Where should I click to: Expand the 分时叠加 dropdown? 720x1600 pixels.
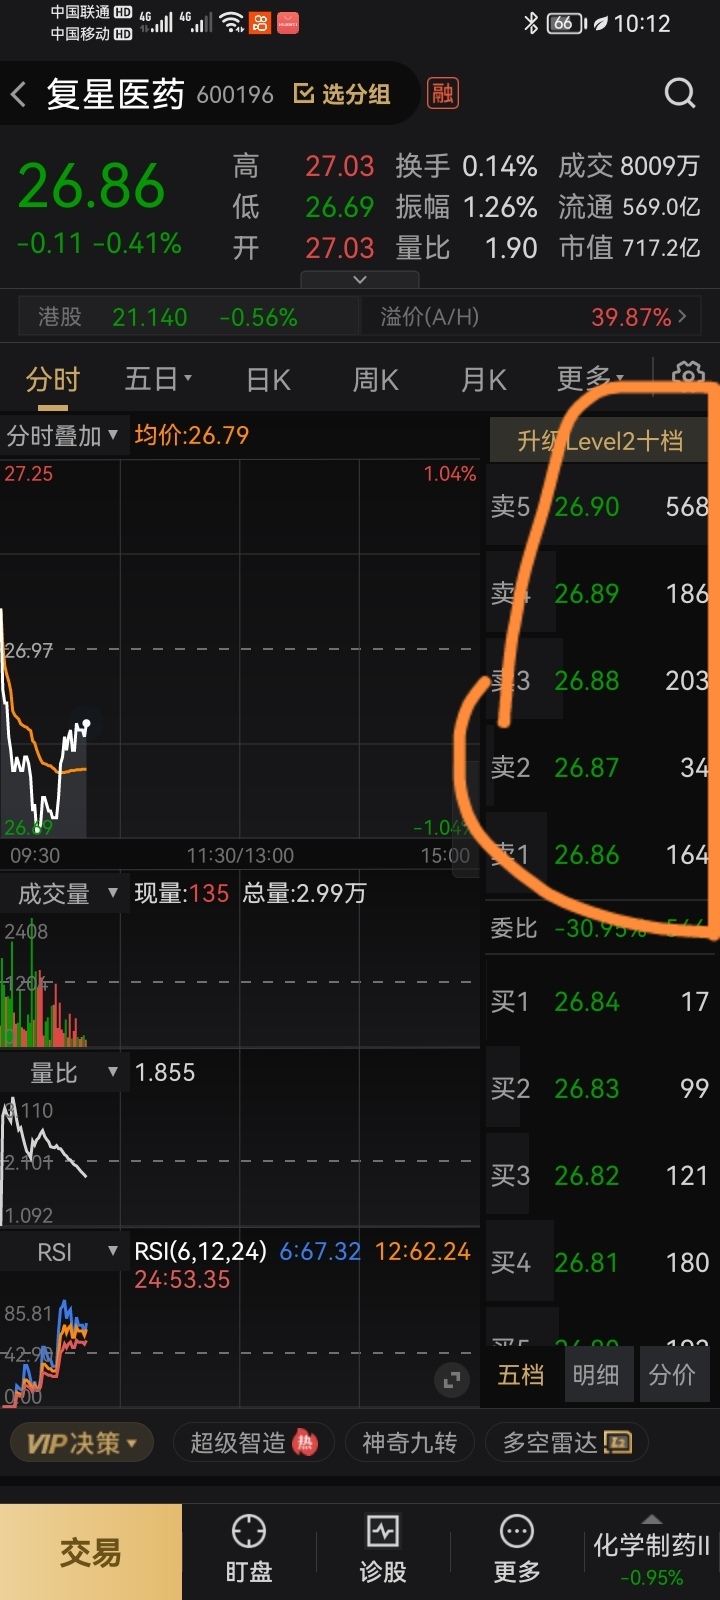pyautogui.click(x=64, y=436)
